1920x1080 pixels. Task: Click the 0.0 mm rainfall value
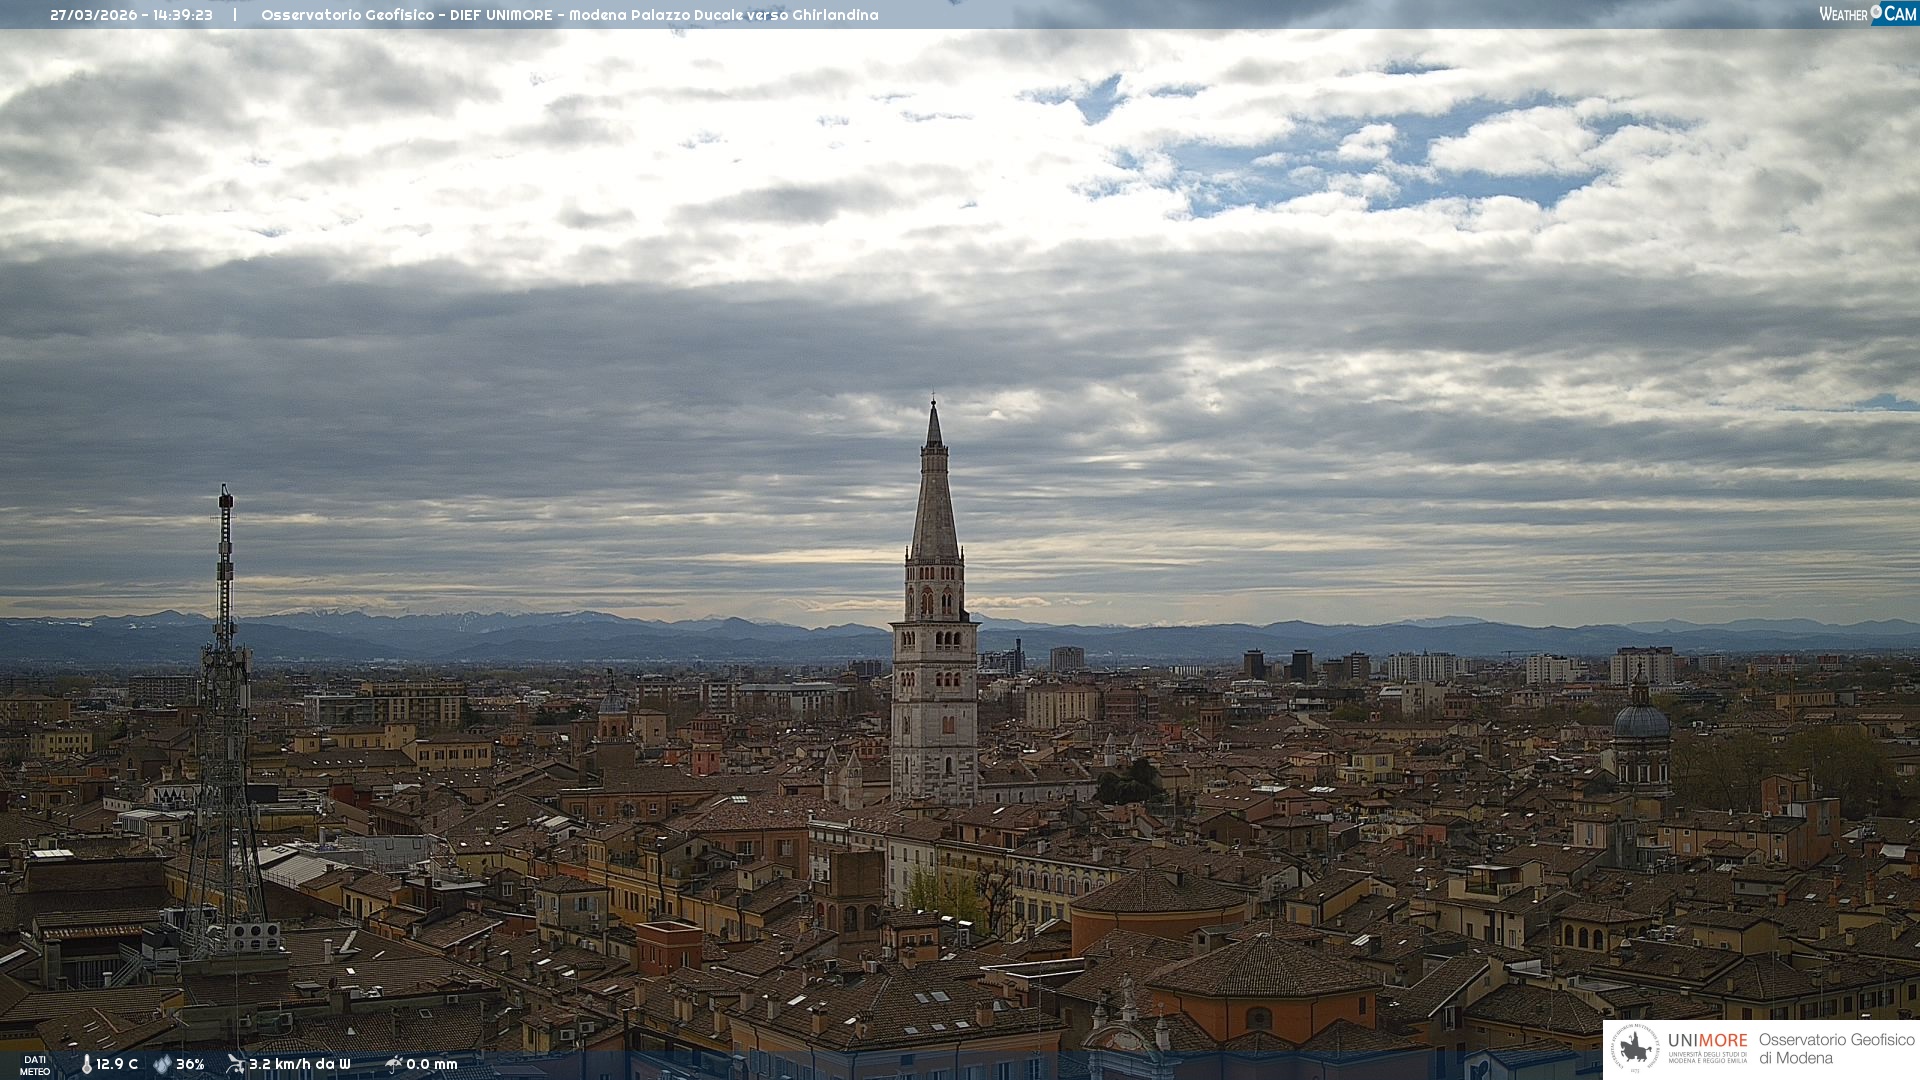click(x=431, y=1064)
